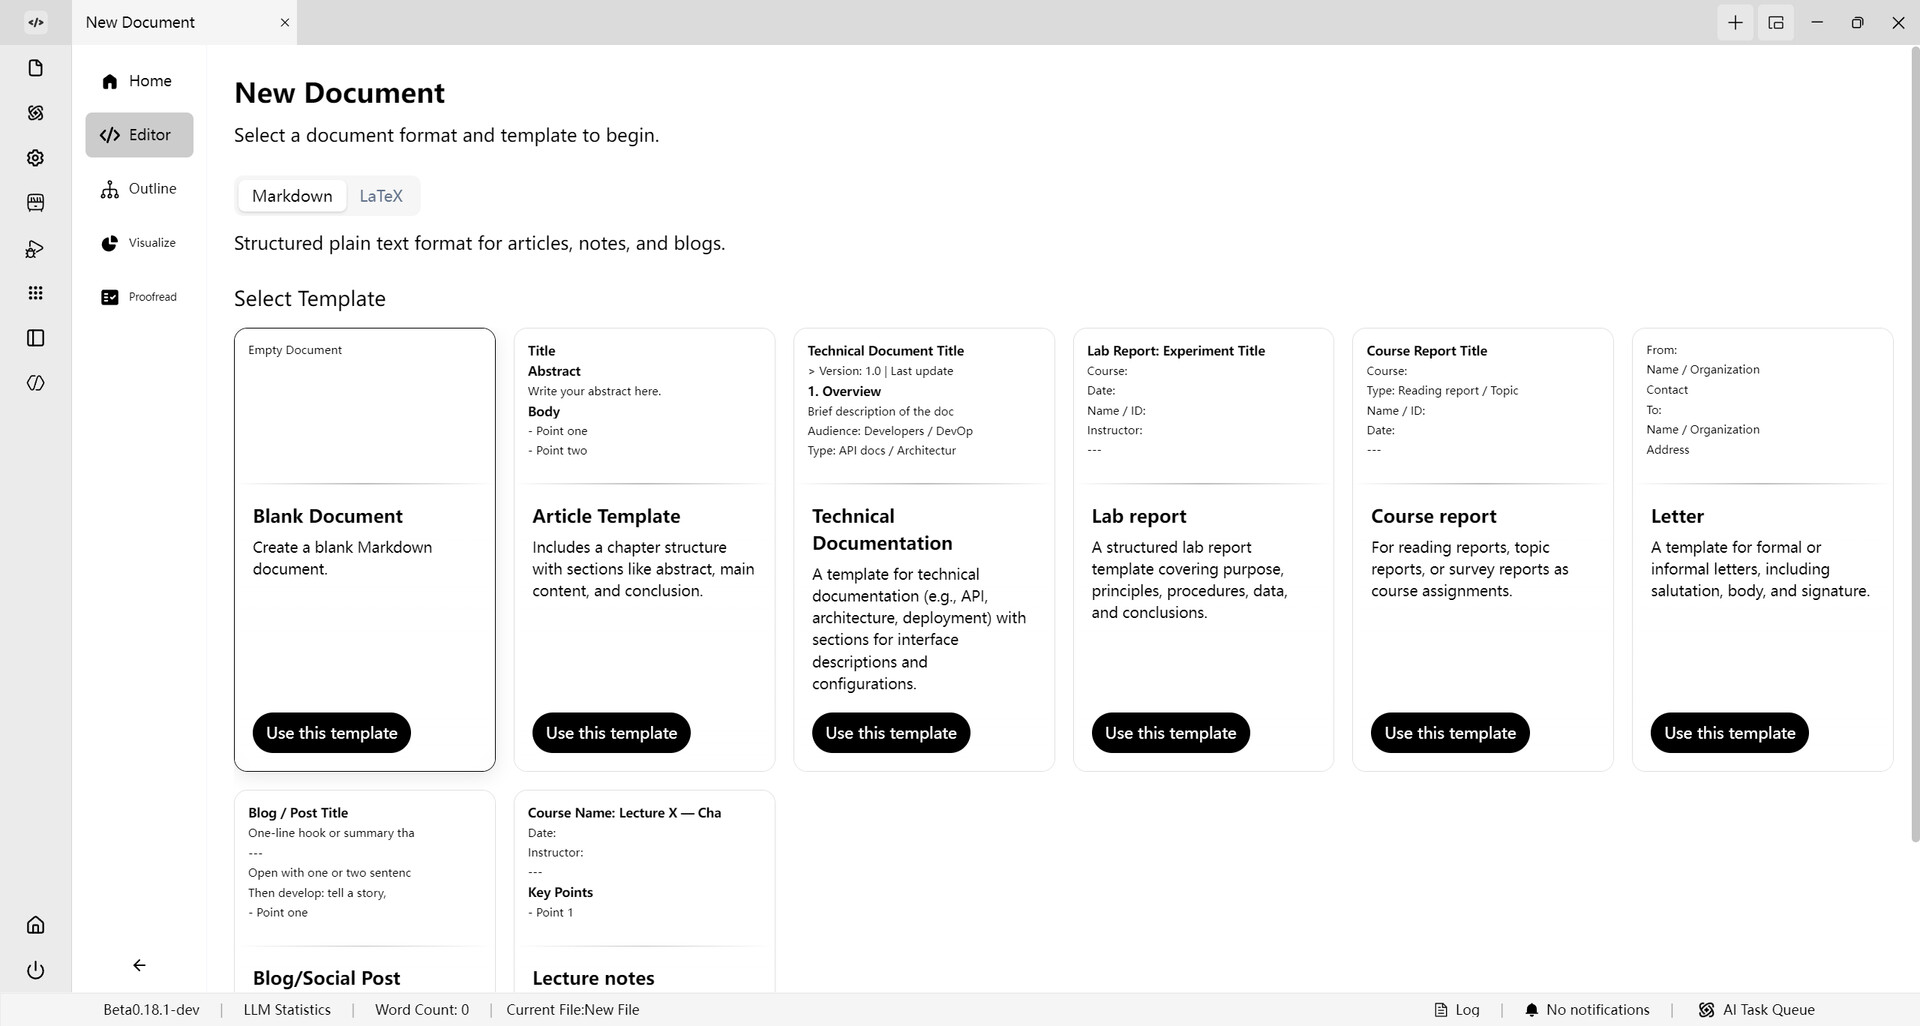
Task: Select the Lecture notes card preview
Action: (x=644, y=869)
